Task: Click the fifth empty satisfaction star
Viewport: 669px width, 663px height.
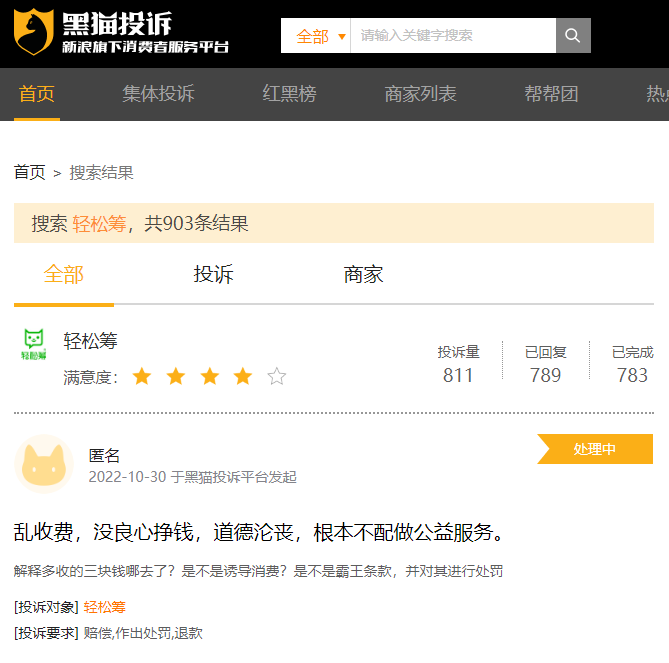Action: click(276, 377)
